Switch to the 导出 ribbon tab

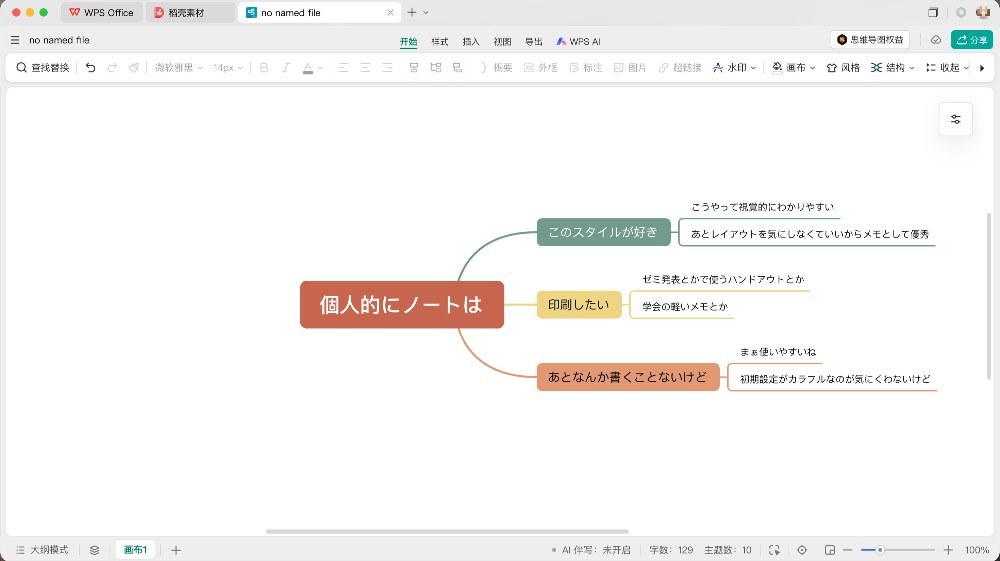click(534, 41)
